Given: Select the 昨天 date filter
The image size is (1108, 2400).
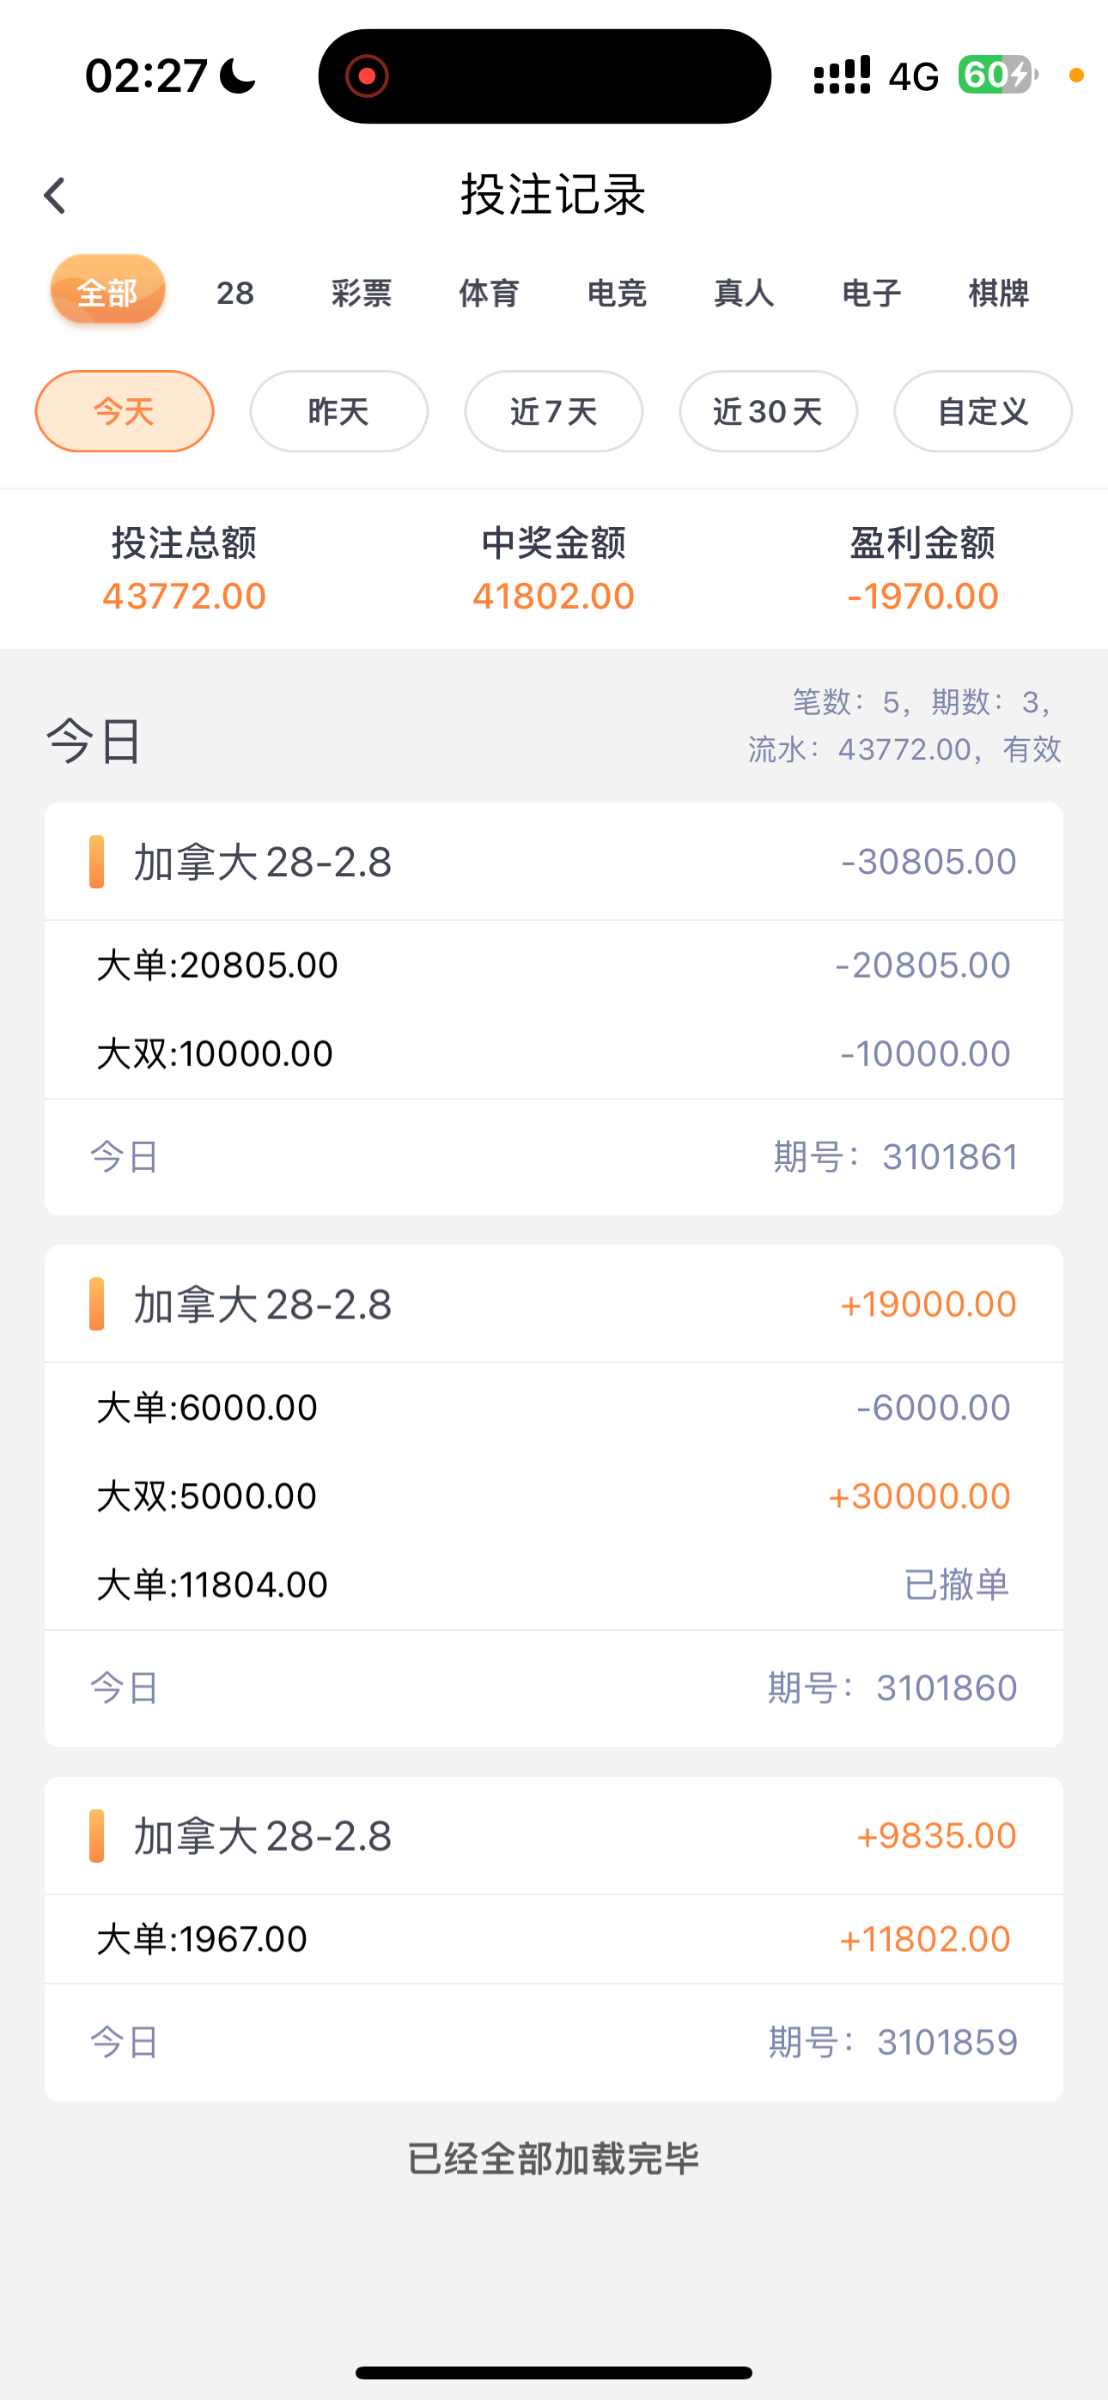Looking at the screenshot, I should tap(339, 411).
